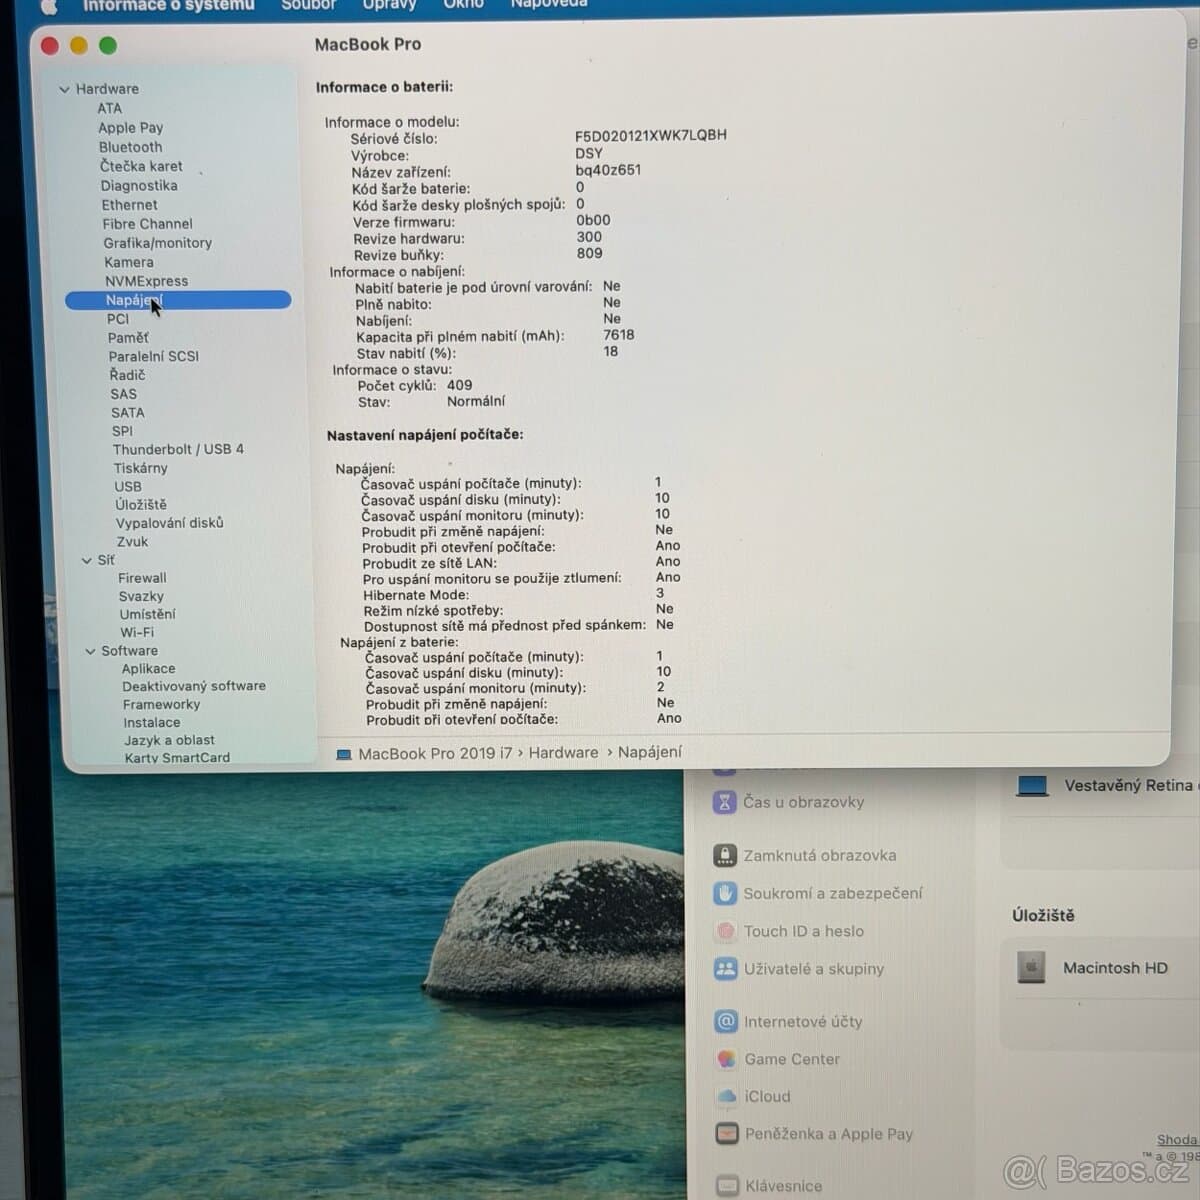Viewport: 1200px width, 1200px height.
Task: Select Paralelní SCSI in the sidebar
Action: click(x=154, y=356)
